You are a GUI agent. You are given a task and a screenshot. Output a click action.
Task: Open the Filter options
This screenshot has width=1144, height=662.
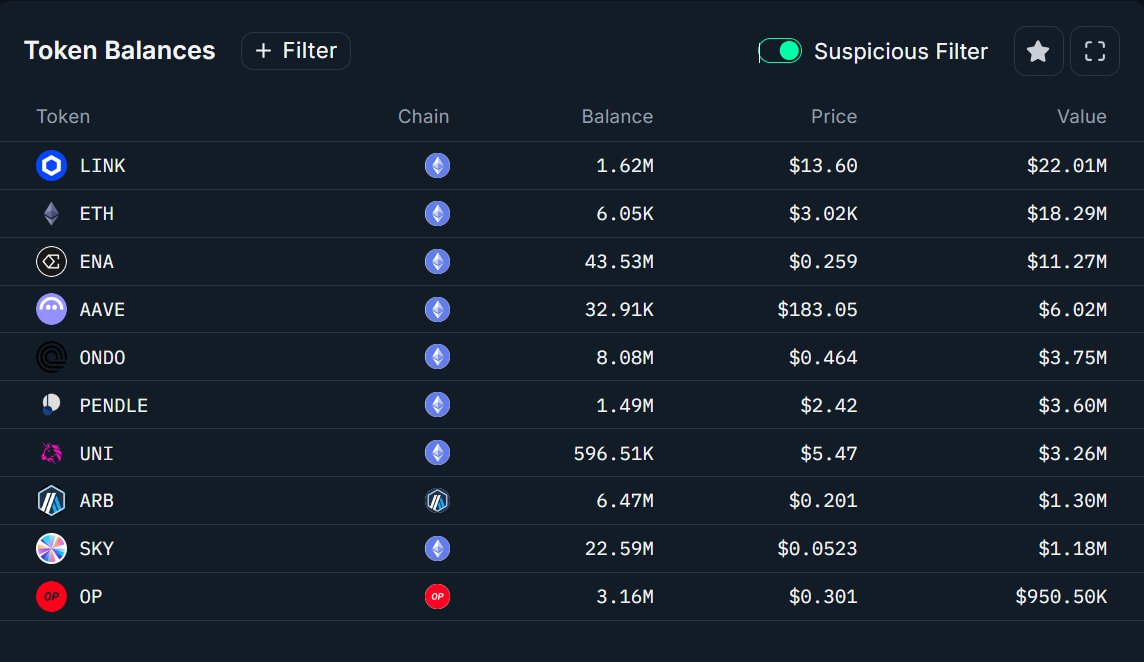point(296,51)
